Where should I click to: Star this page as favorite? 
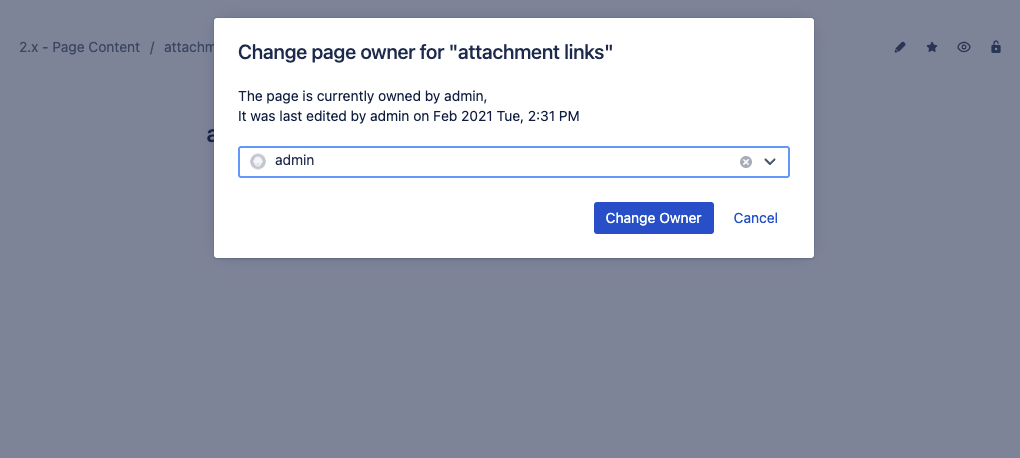pos(932,47)
